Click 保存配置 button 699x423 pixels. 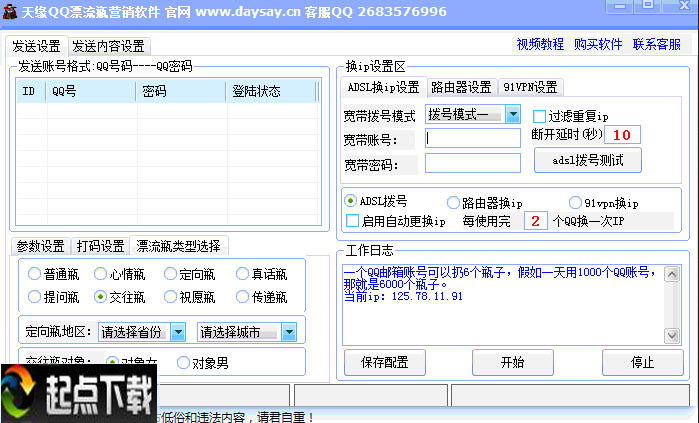[385, 362]
